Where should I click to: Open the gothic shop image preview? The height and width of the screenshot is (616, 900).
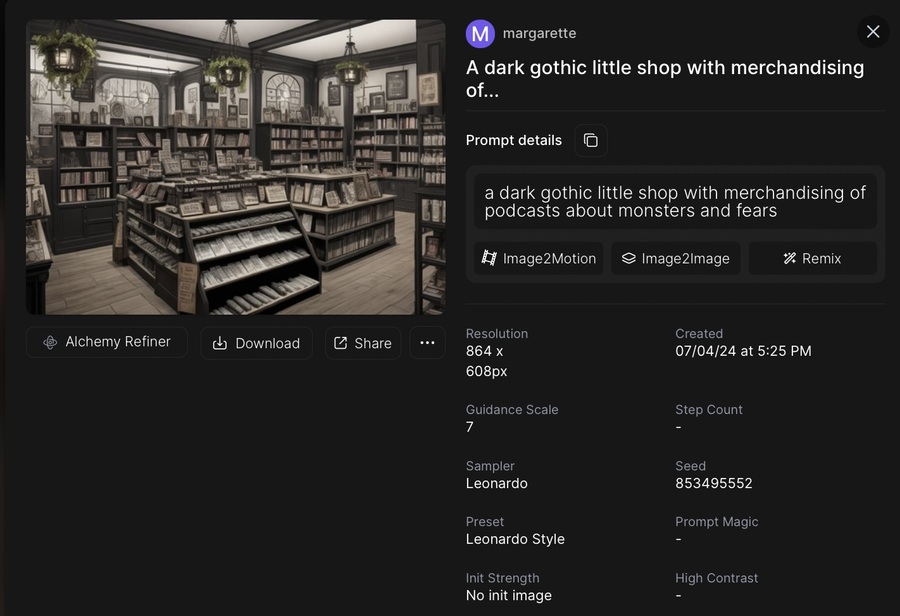pos(236,167)
